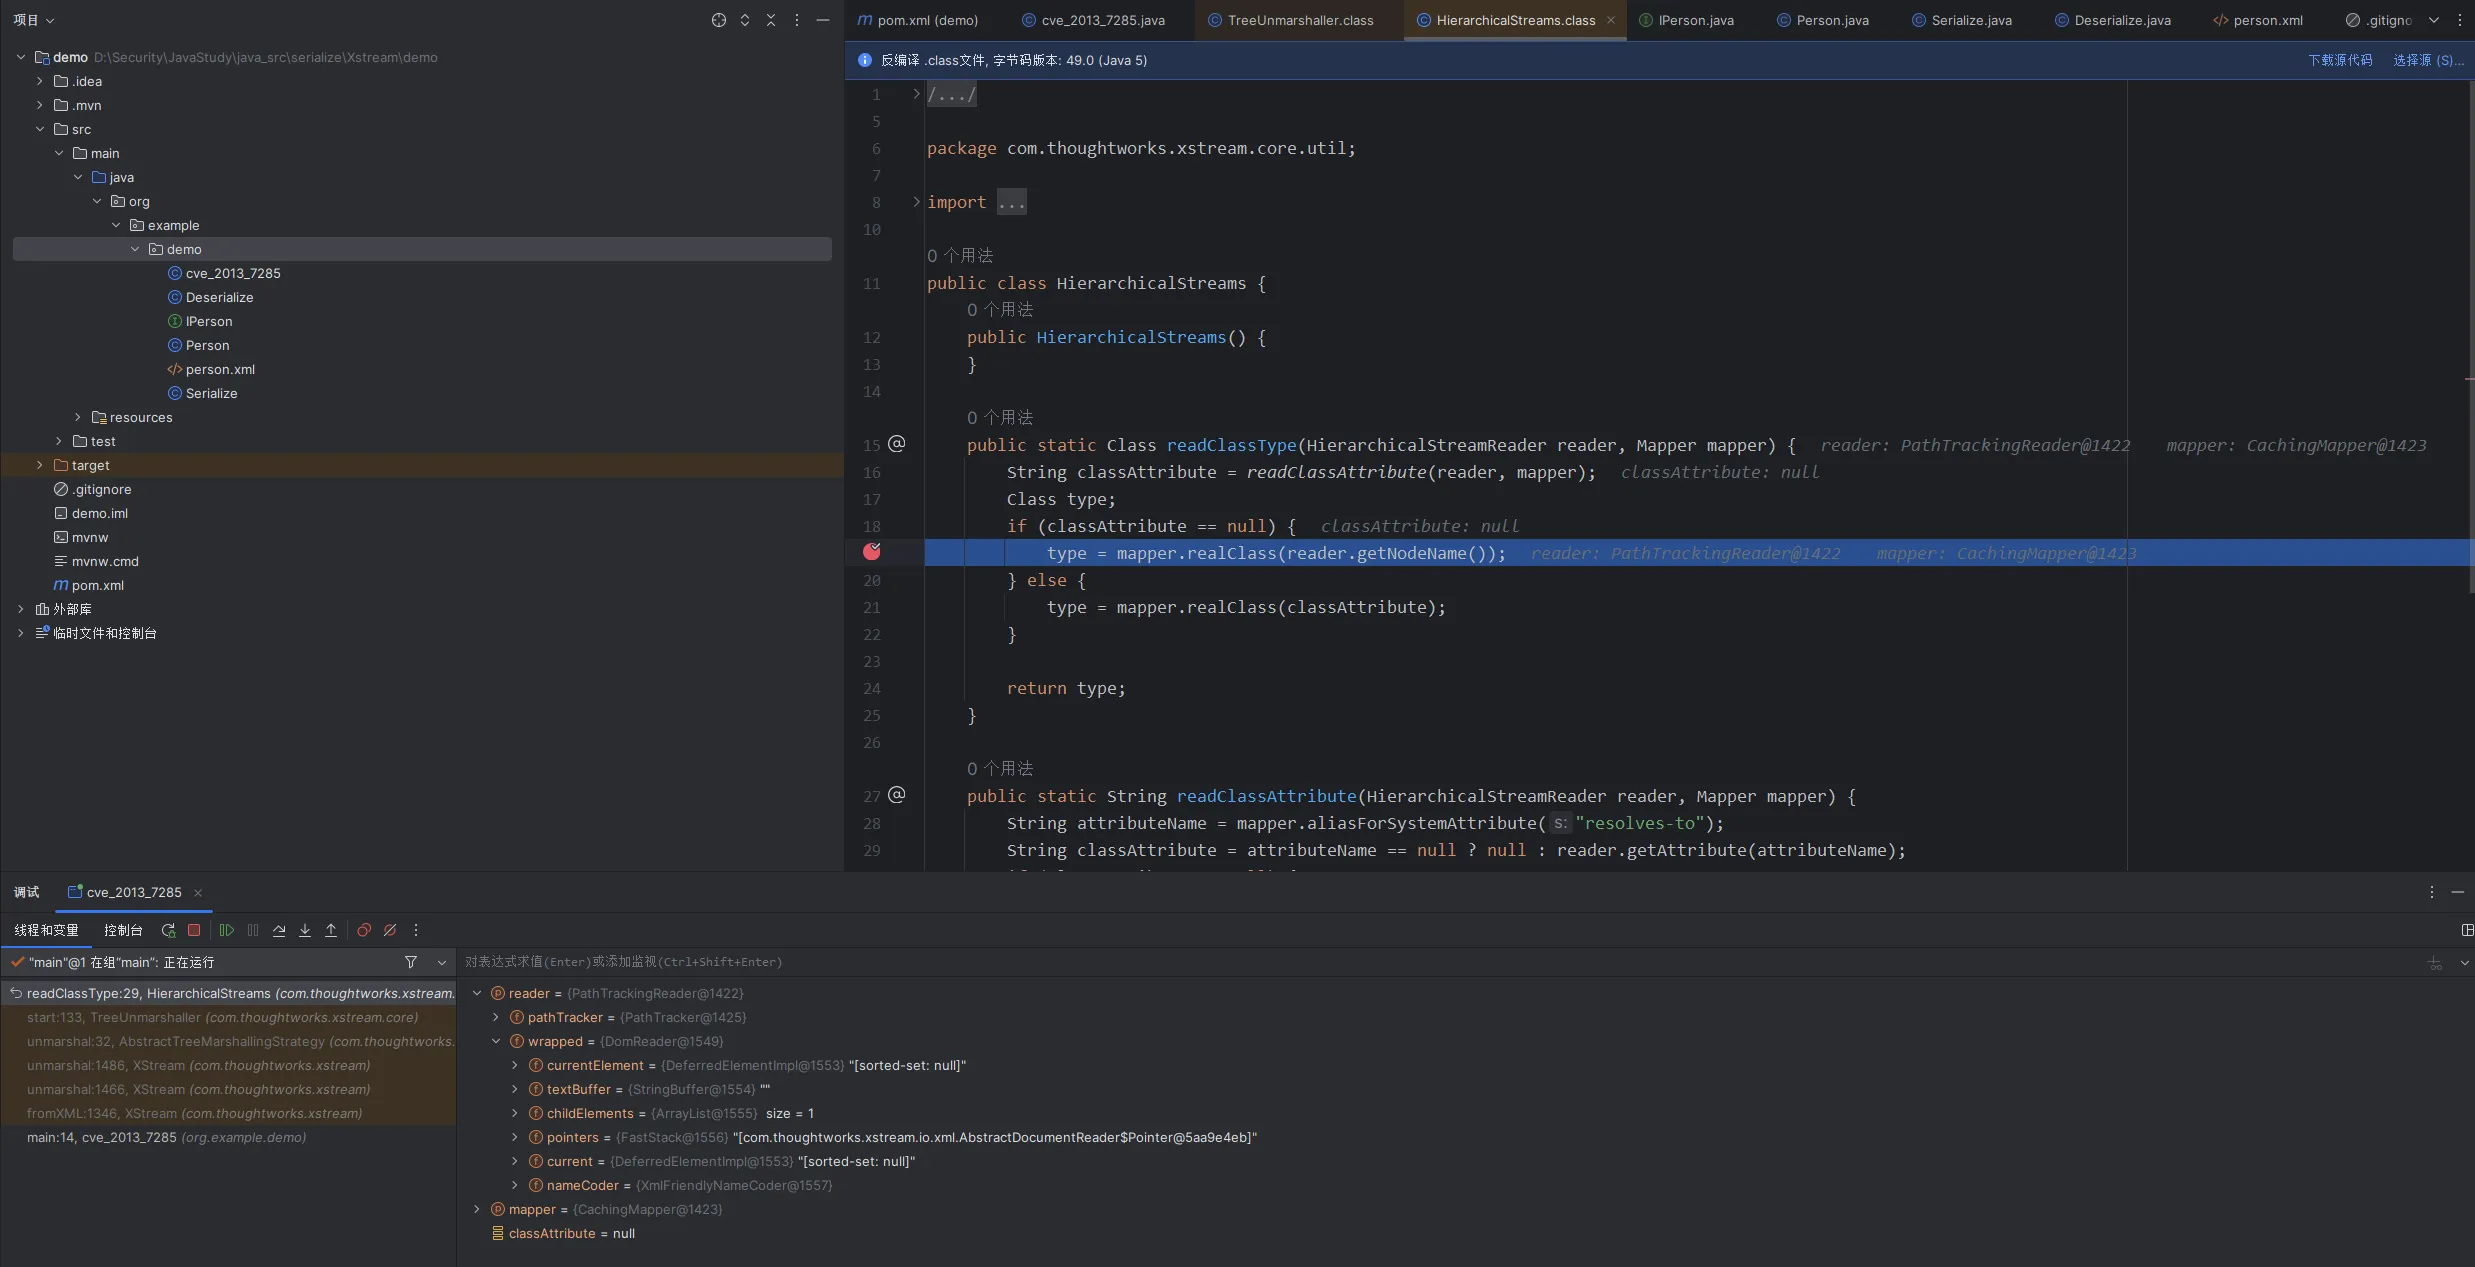Image resolution: width=2475 pixels, height=1267 pixels.
Task: Open View Breakpoints dialog
Action: 364,930
